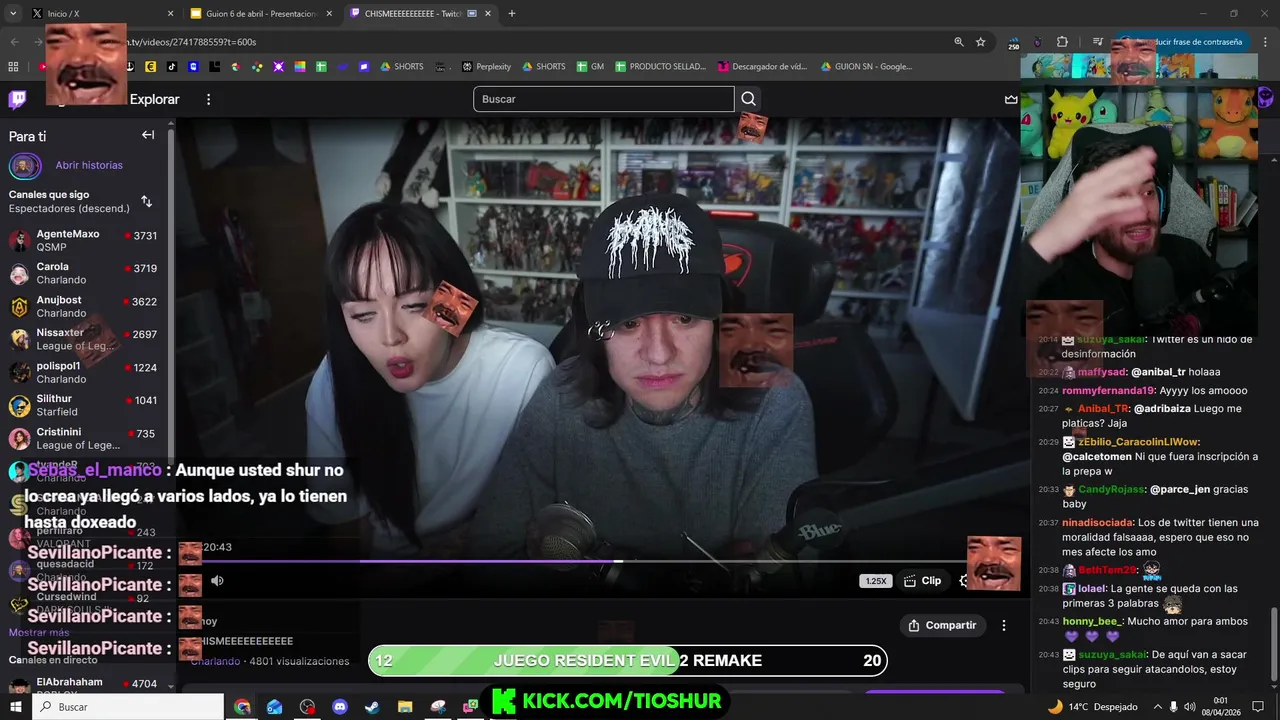Open the weather widget 14°C Despejado
Screen dimensions: 1280x720
(1092, 707)
